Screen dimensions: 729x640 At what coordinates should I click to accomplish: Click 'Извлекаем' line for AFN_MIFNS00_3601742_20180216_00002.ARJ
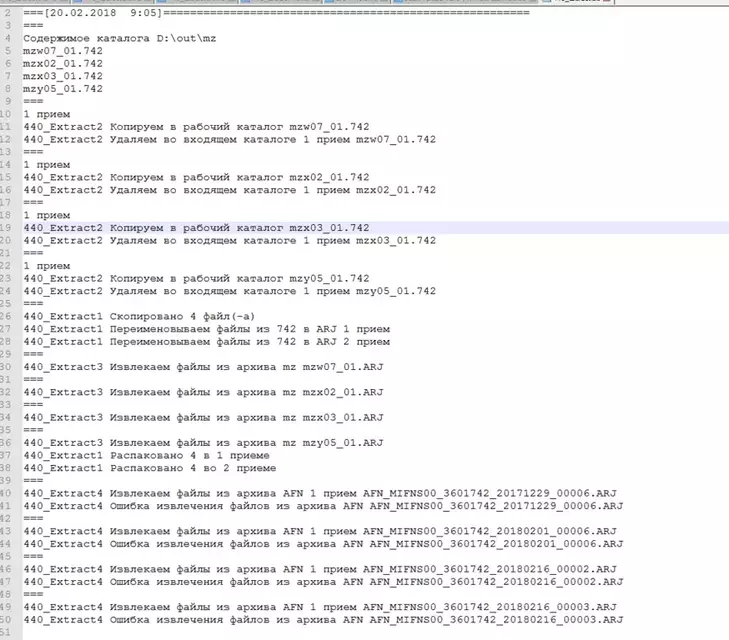pos(320,569)
